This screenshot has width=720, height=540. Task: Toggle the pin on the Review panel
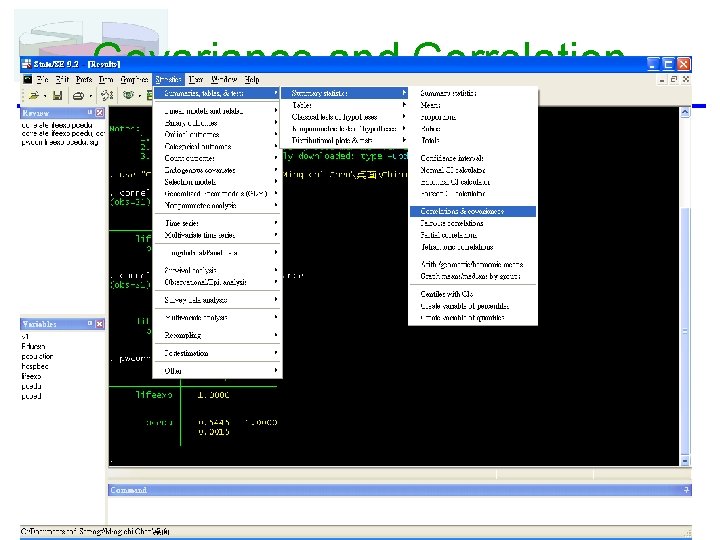pos(90,112)
